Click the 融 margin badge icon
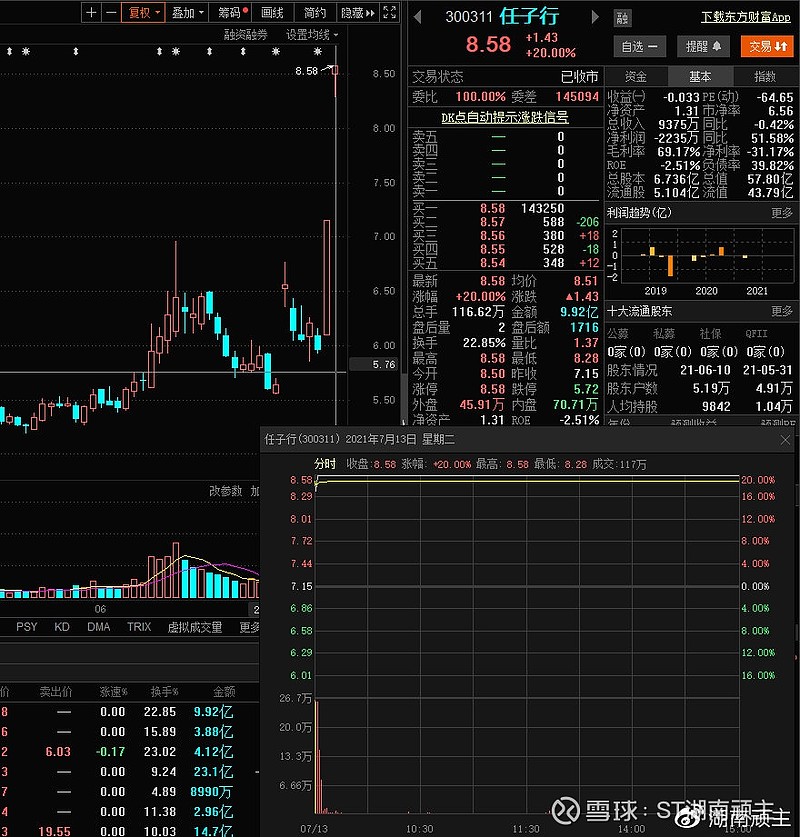The image size is (800, 837). pos(622,18)
